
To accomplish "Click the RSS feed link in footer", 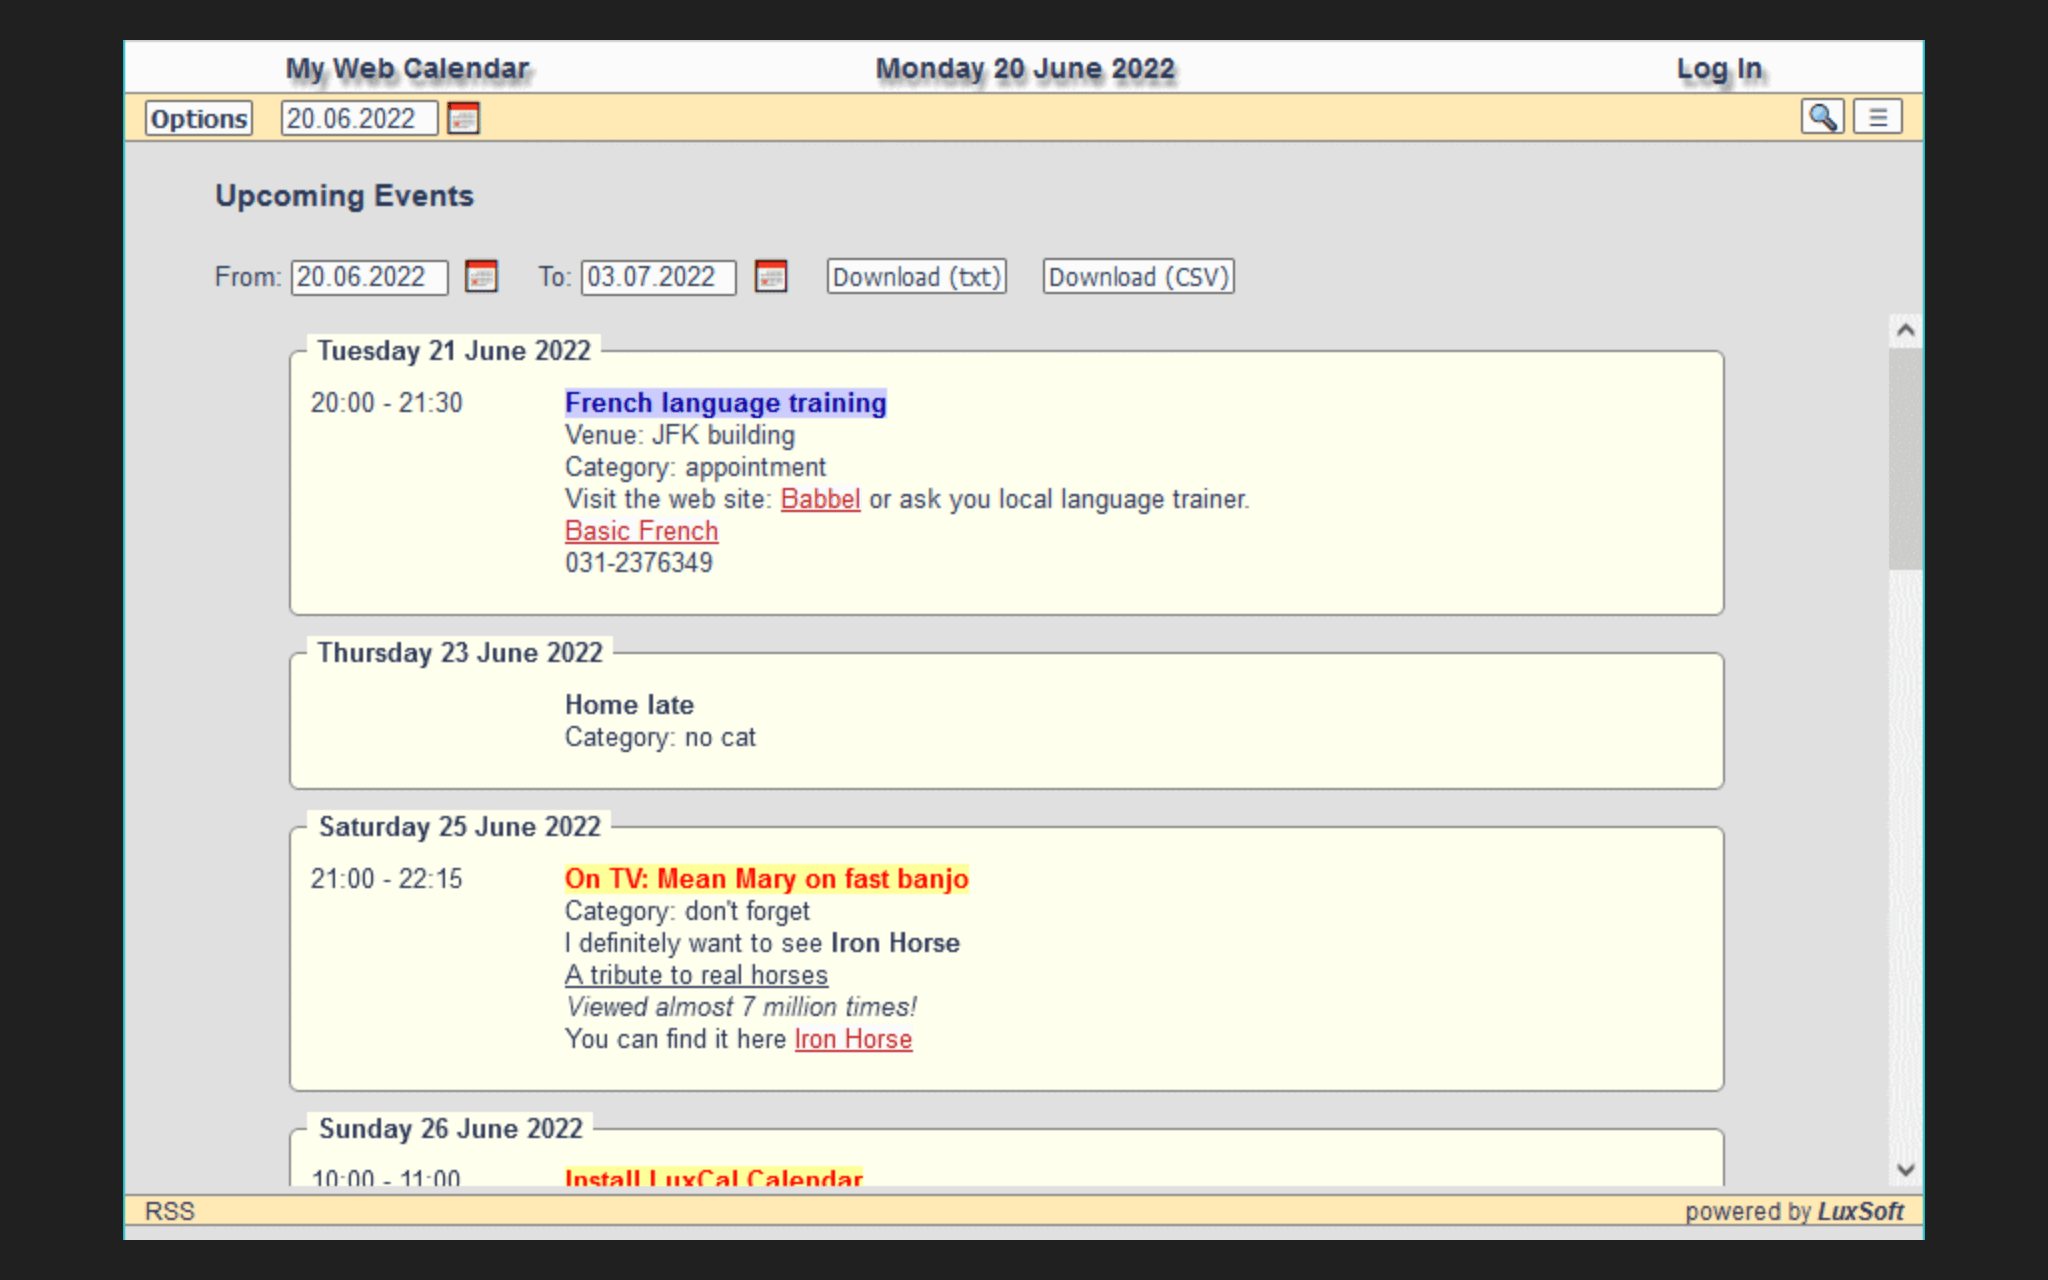I will click(170, 1211).
